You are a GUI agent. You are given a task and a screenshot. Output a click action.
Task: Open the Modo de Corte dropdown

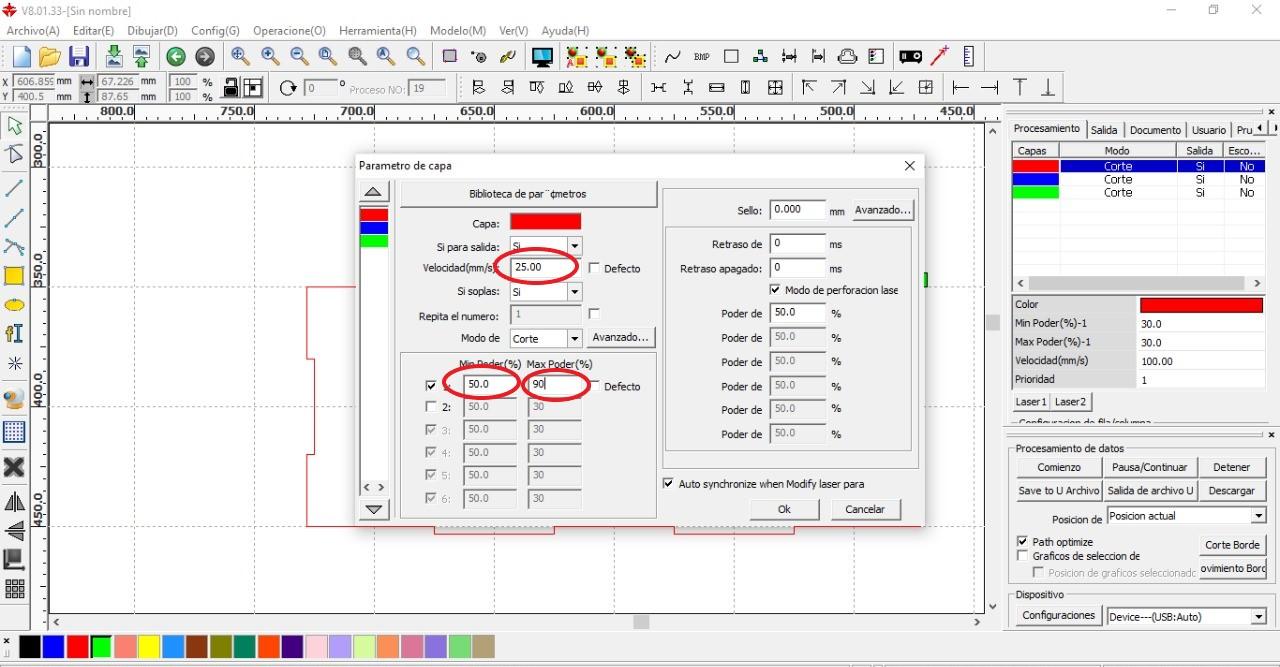(x=574, y=339)
